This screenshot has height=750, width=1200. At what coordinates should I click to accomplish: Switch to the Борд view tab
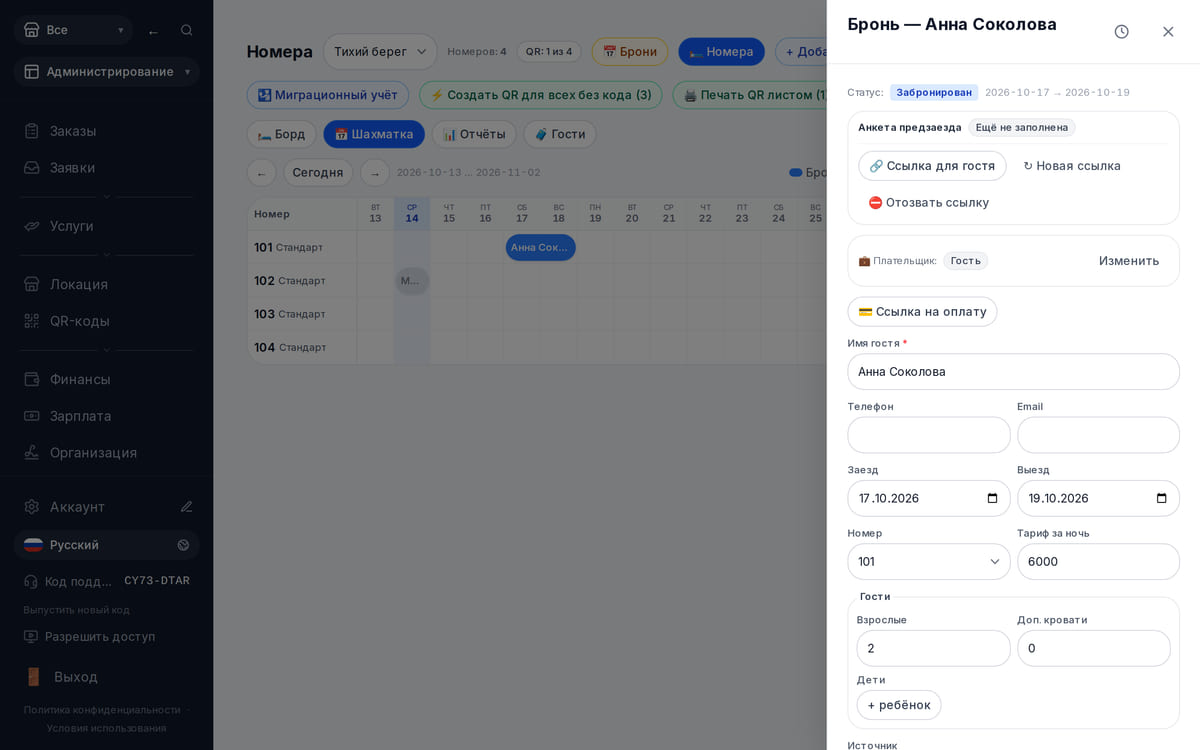[x=282, y=134]
